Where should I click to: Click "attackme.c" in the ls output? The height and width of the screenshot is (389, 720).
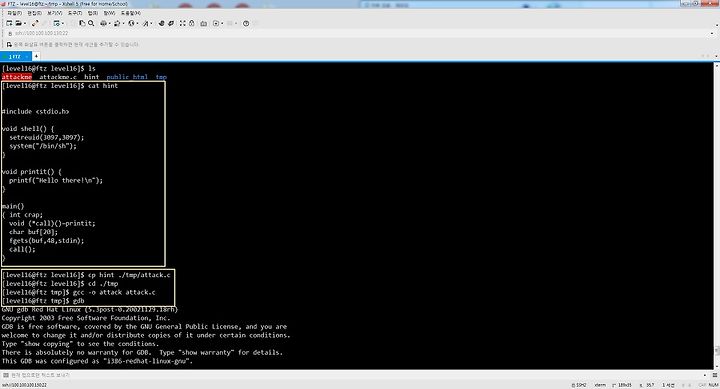coord(58,77)
